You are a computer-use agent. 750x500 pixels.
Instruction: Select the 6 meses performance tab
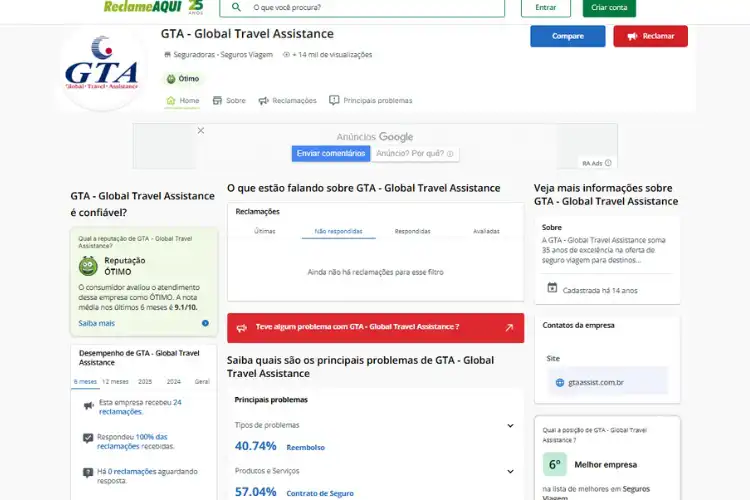[x=85, y=382]
